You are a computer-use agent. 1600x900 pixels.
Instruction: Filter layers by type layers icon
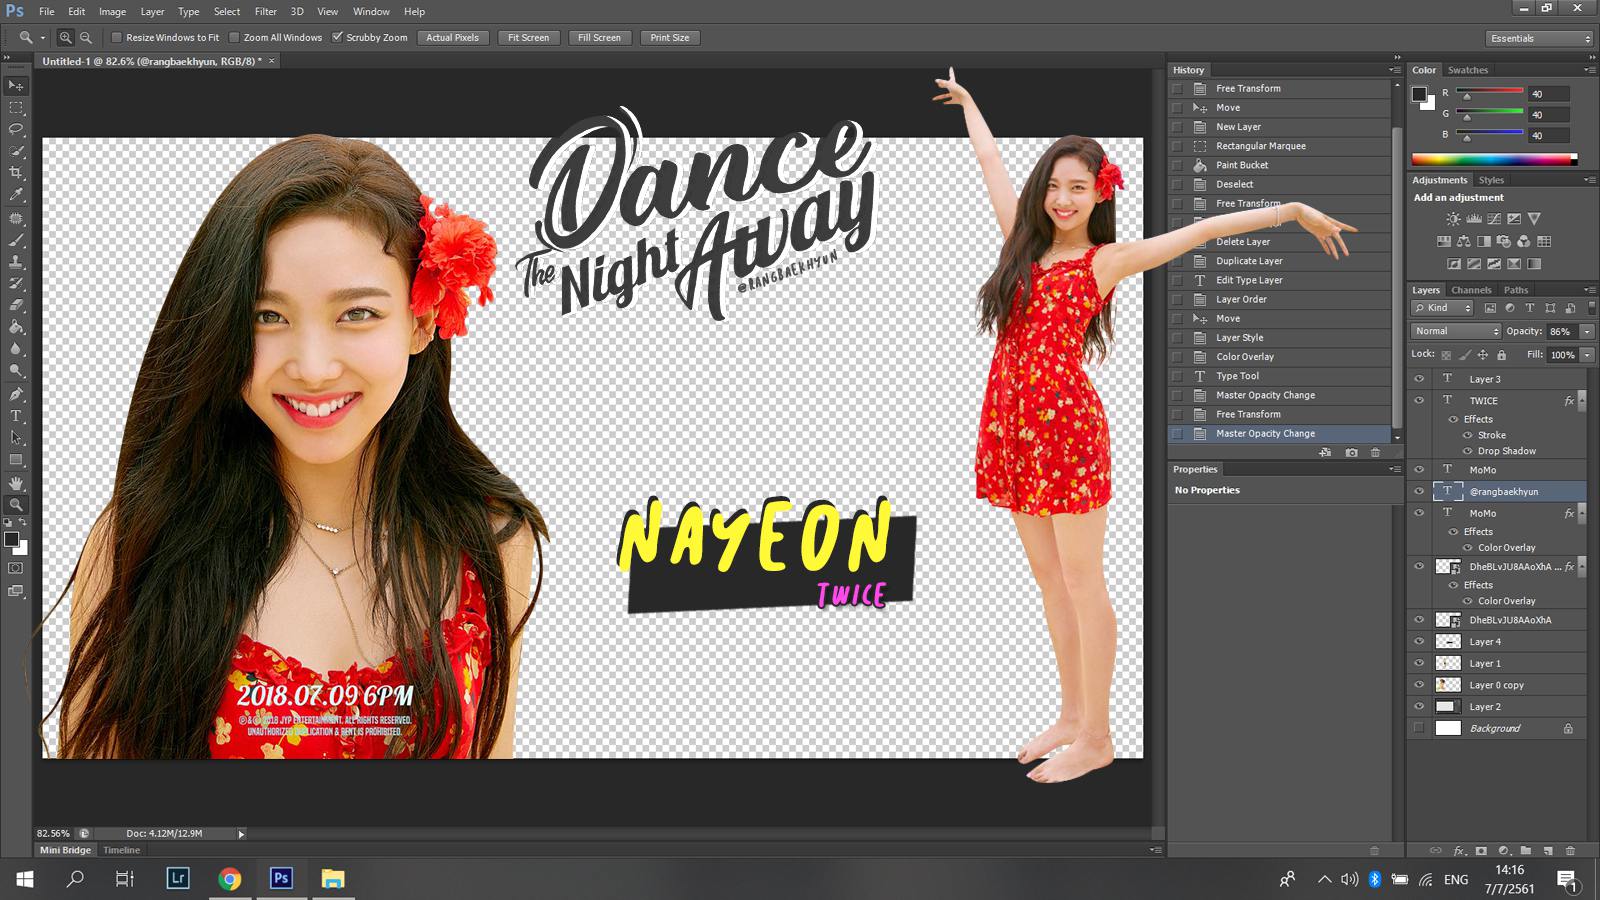[x=1530, y=308]
